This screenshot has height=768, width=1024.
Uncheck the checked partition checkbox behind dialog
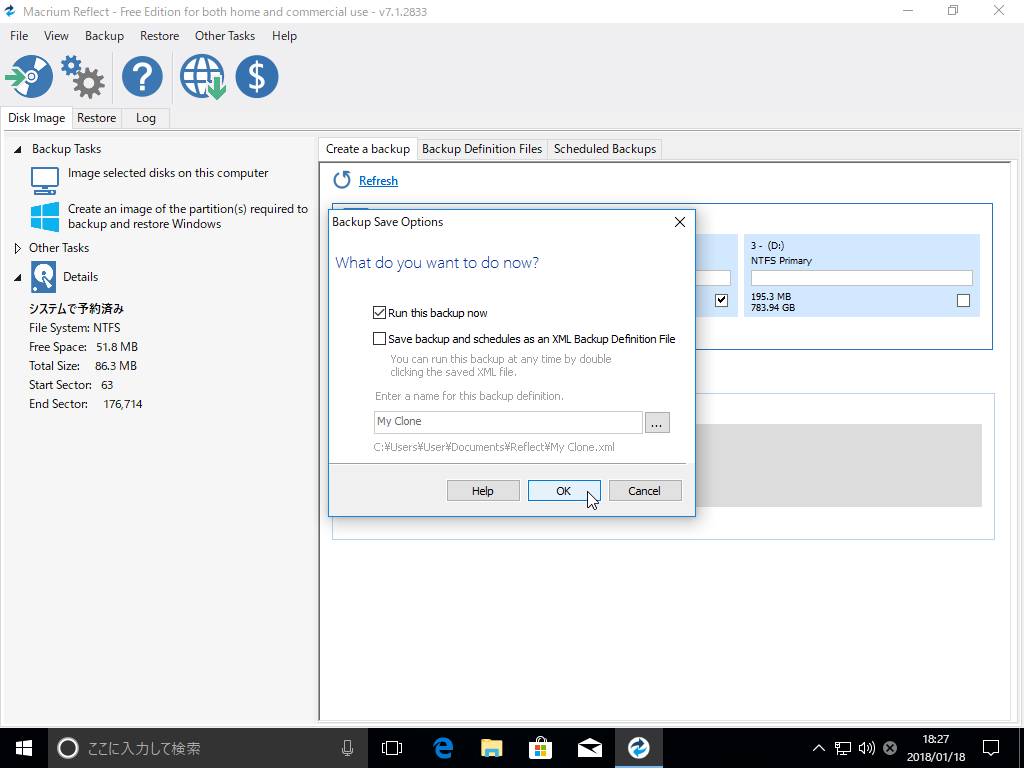[722, 300]
